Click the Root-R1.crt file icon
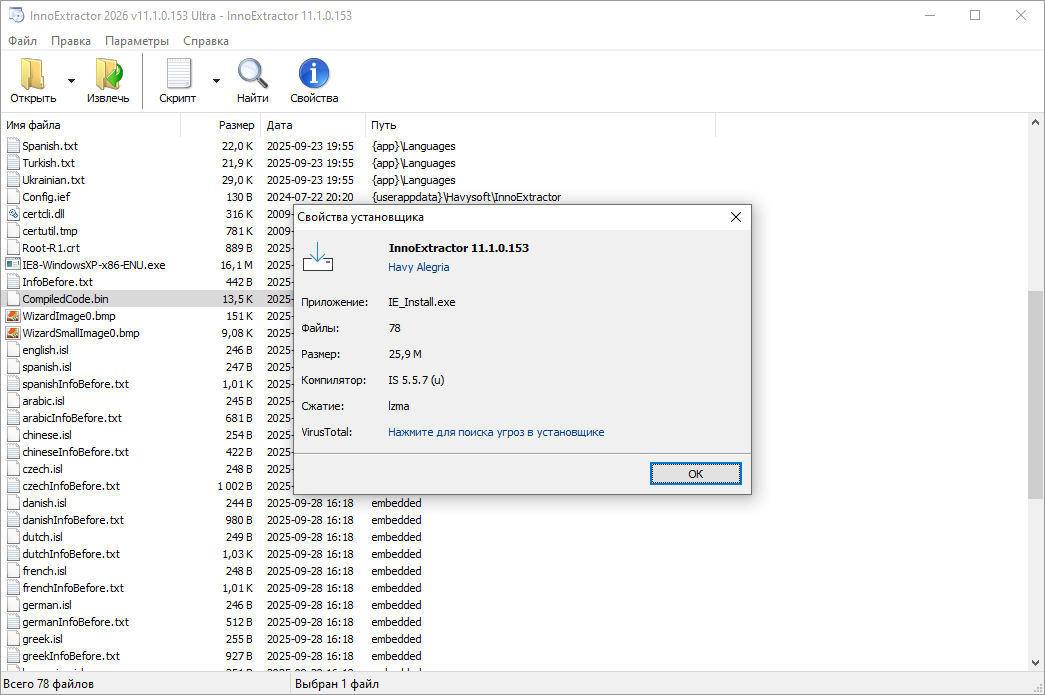The height and width of the screenshot is (695, 1045). [13, 248]
